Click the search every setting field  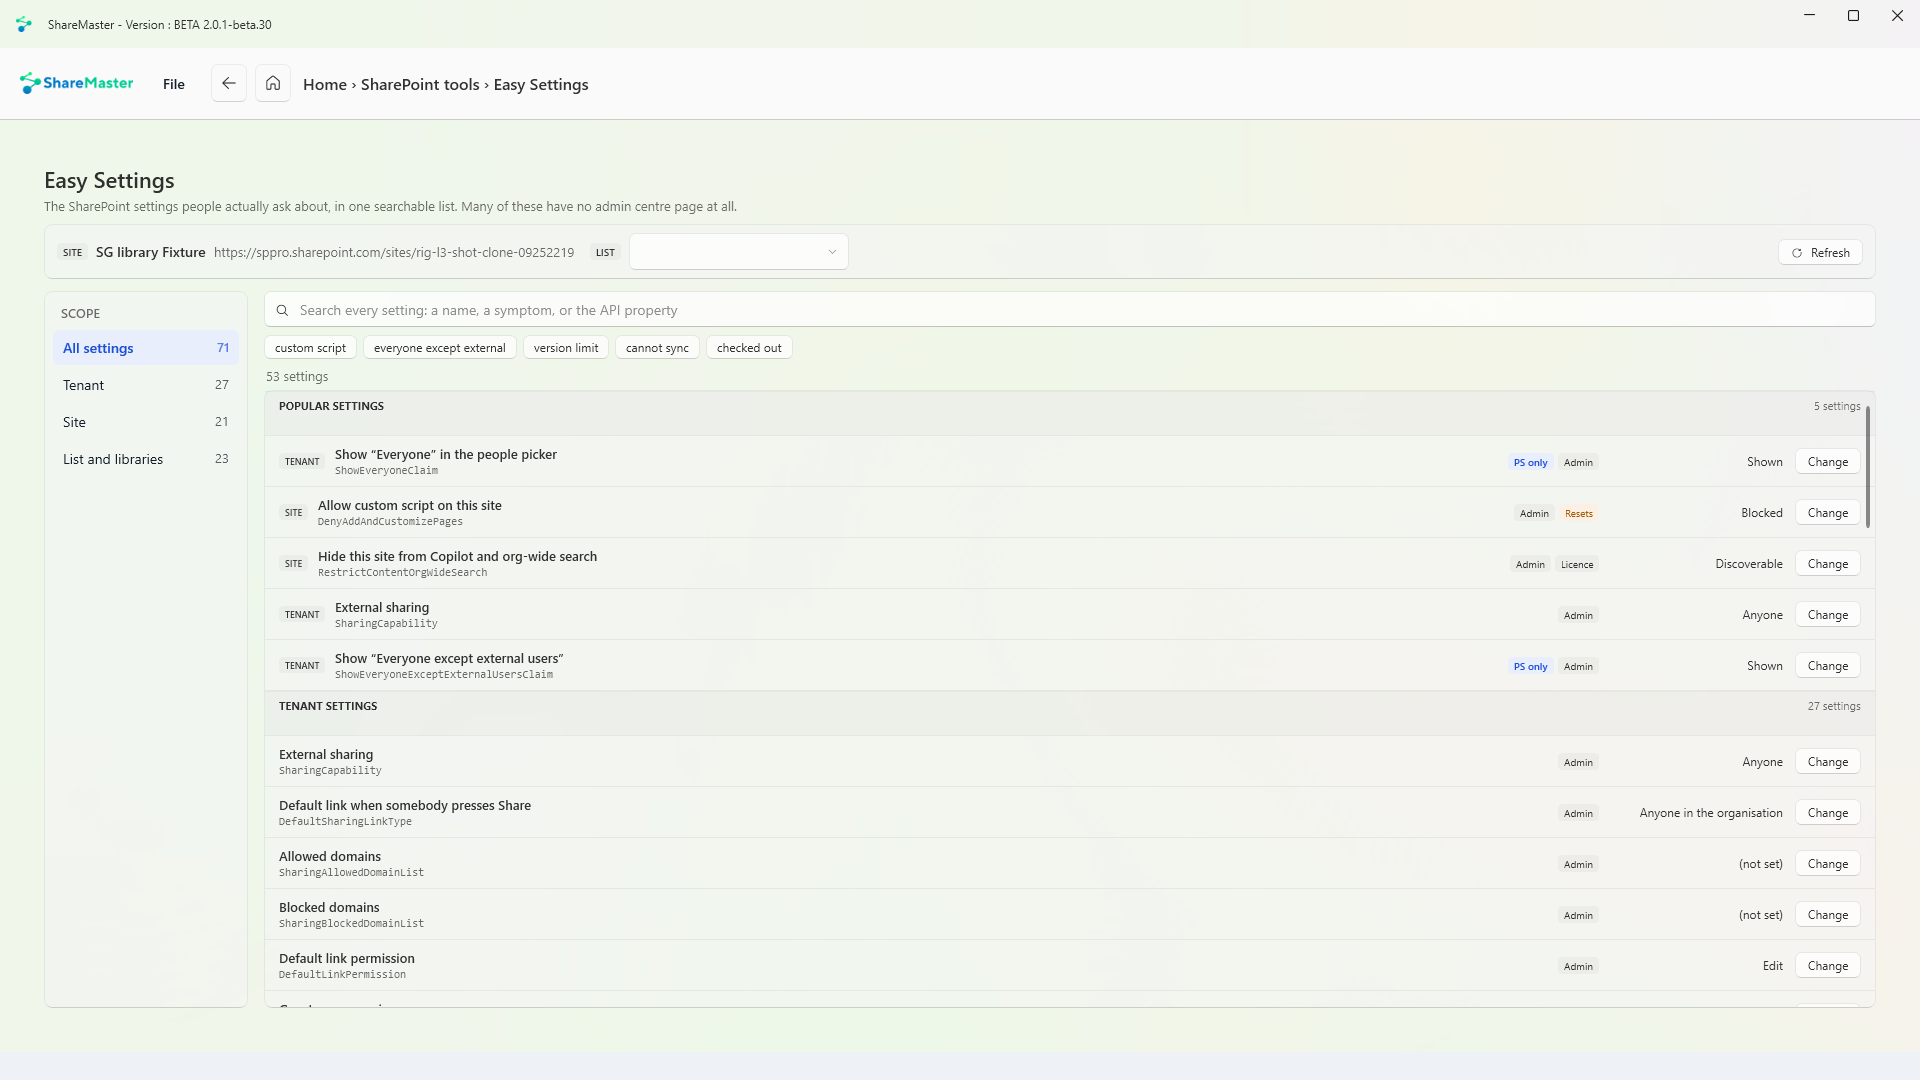(x=1069, y=310)
